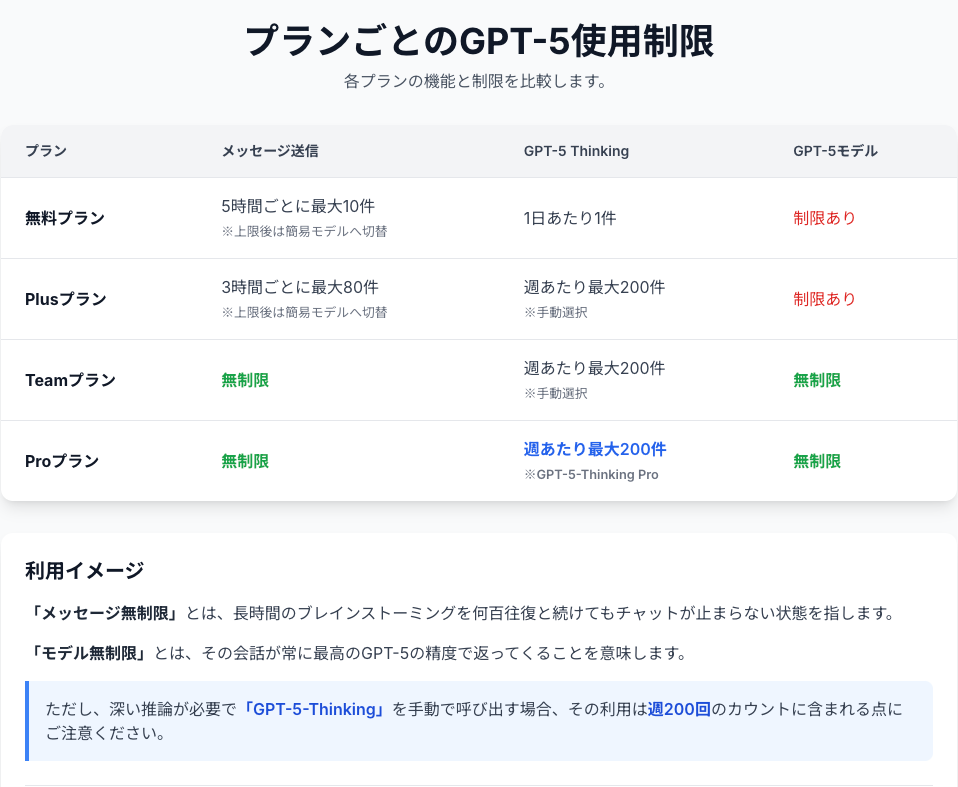Viewport: 958px width, 787px height.
Task: Click bold 「メッセージ無制限」 text
Action: 104,613
